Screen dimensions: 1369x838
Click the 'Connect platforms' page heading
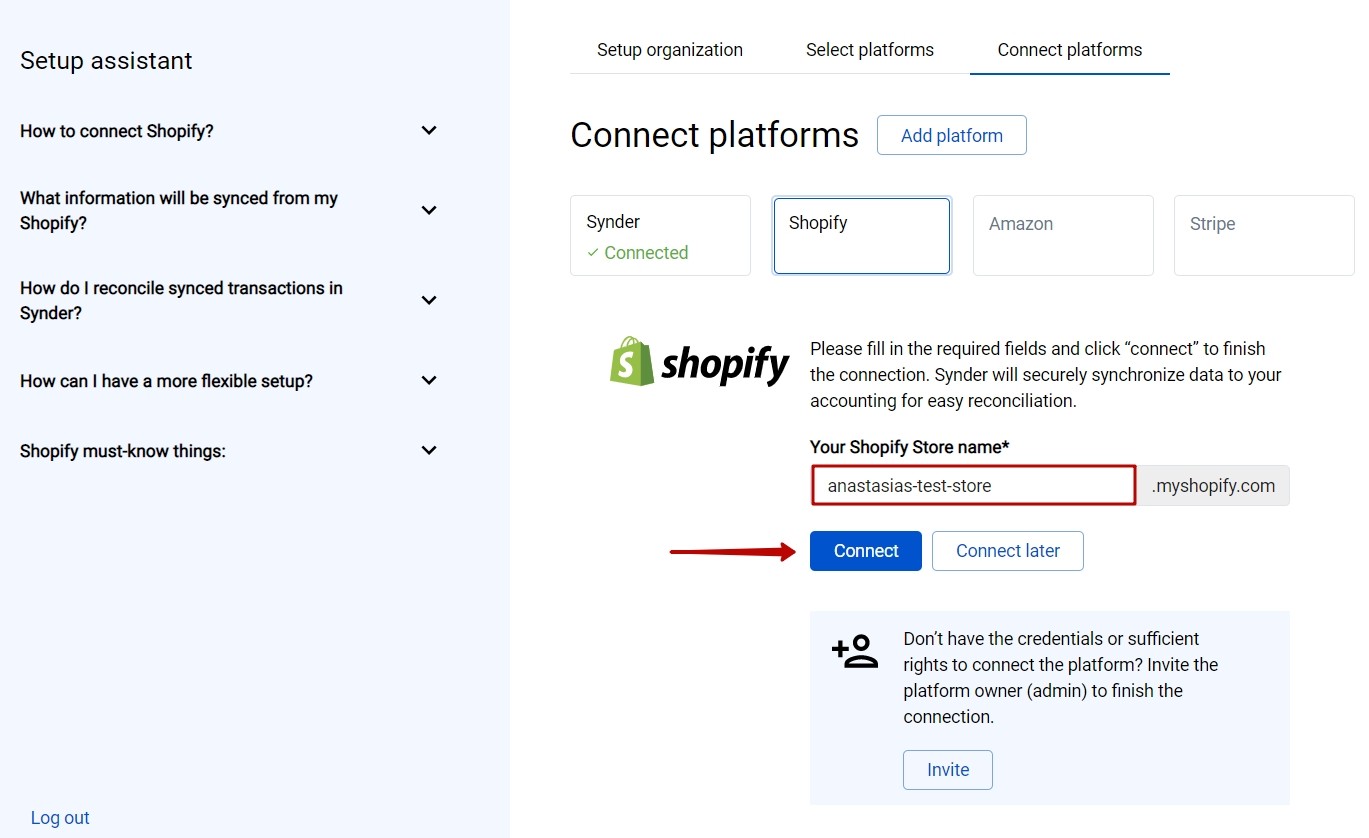point(714,135)
